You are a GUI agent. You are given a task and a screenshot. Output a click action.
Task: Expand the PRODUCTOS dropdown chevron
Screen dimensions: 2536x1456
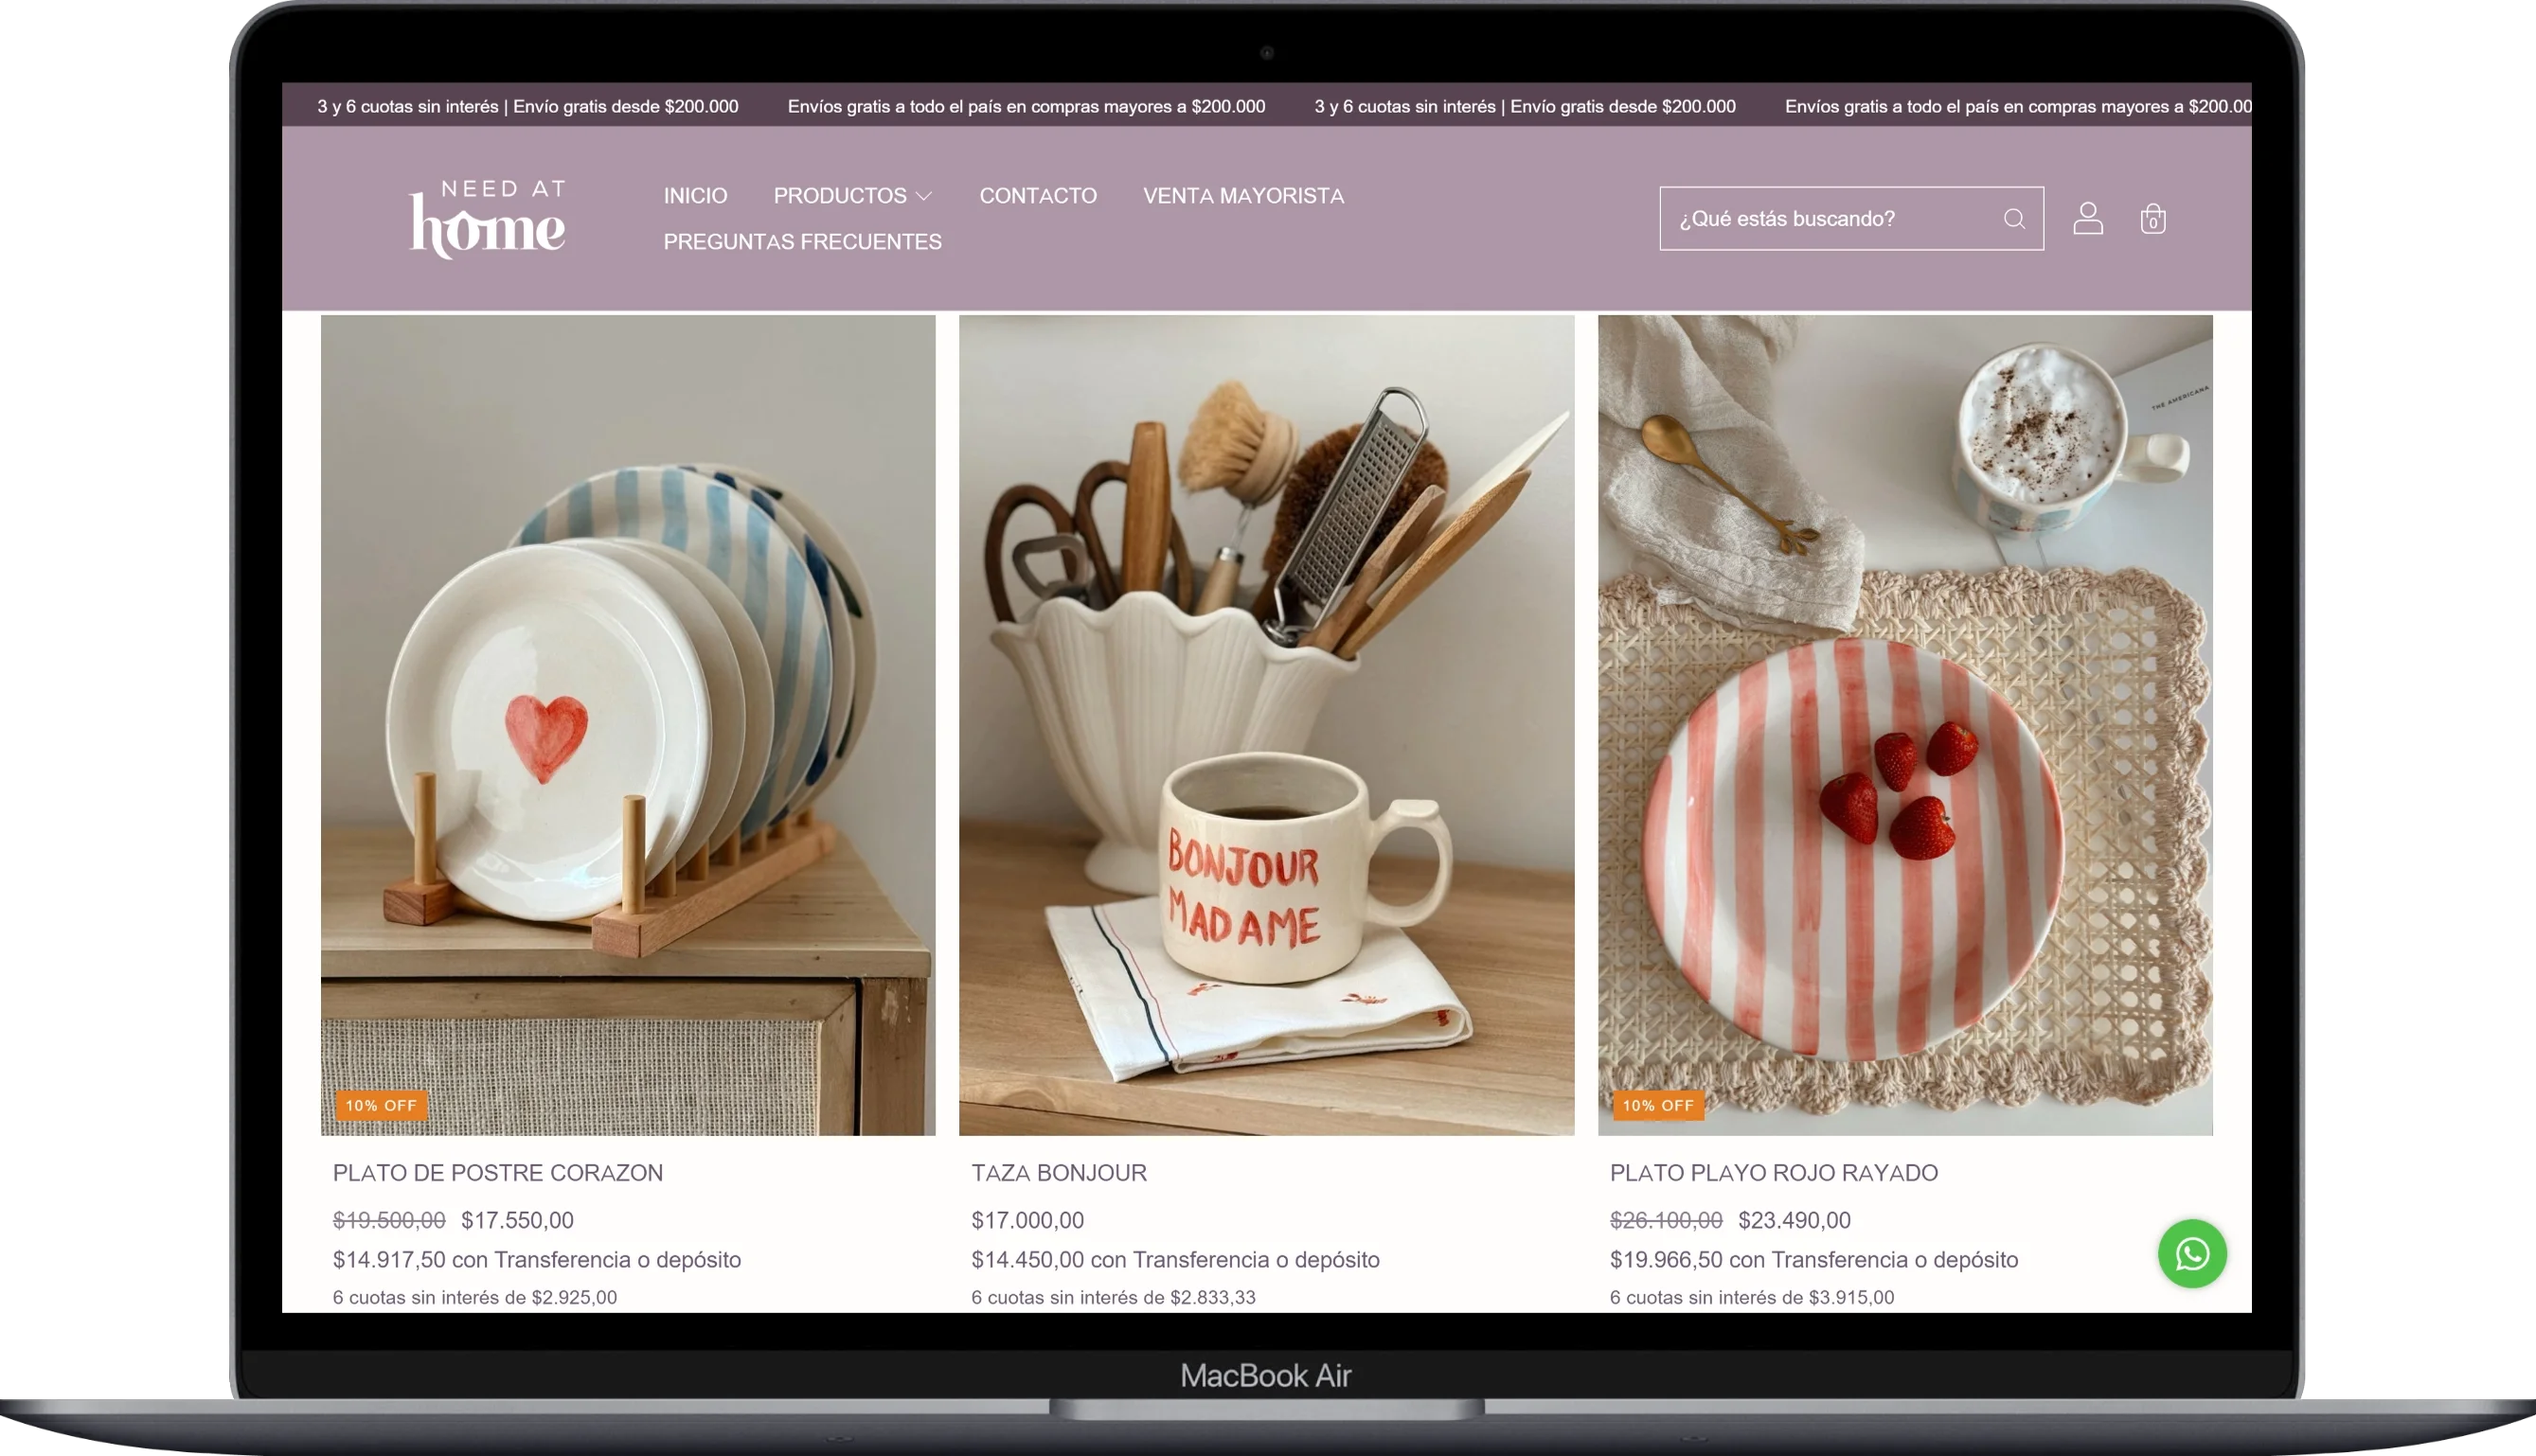924,196
